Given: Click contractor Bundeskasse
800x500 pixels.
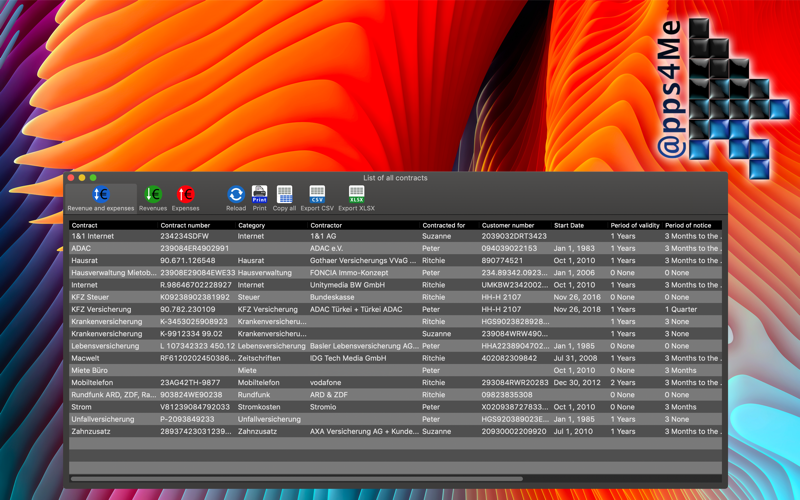Looking at the screenshot, I should (332, 297).
